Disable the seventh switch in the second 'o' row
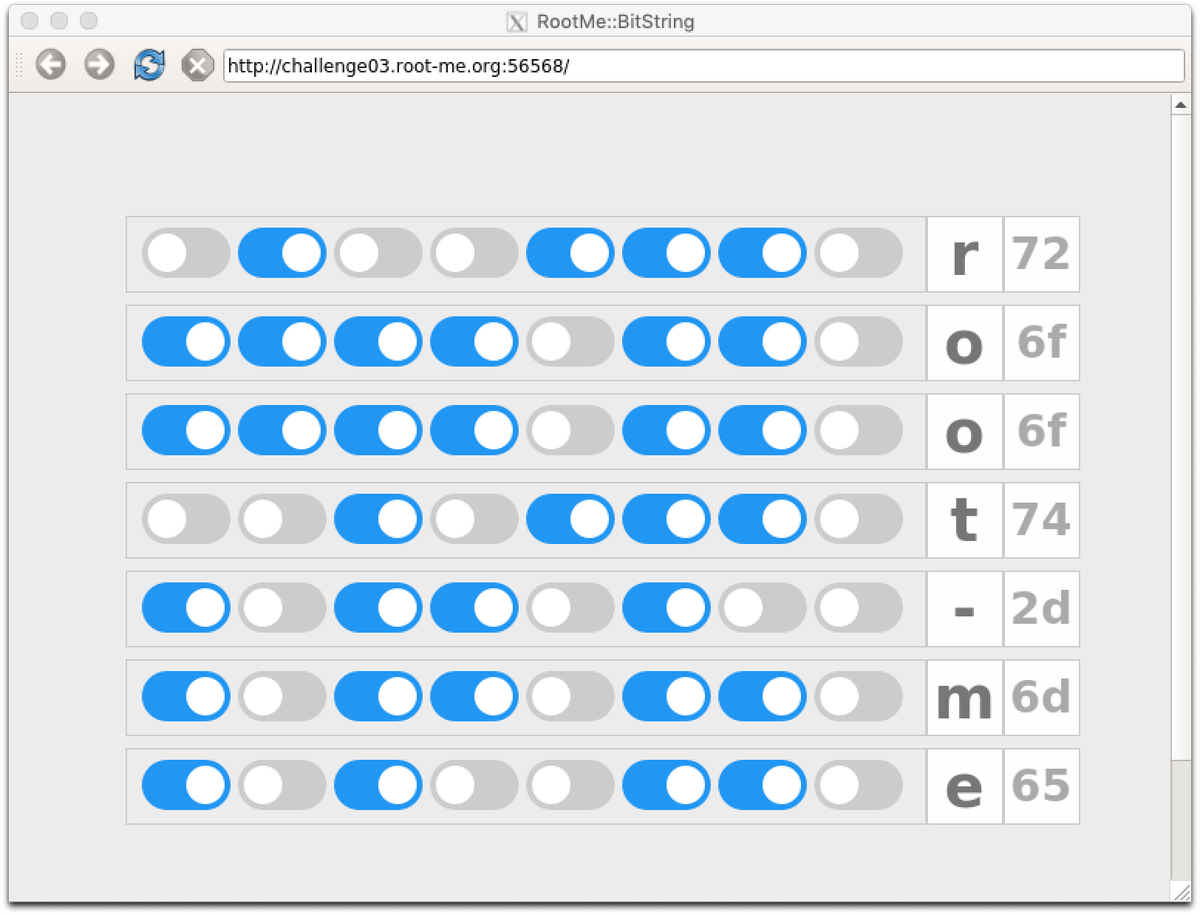The height and width of the screenshot is (915, 1200). pos(762,431)
